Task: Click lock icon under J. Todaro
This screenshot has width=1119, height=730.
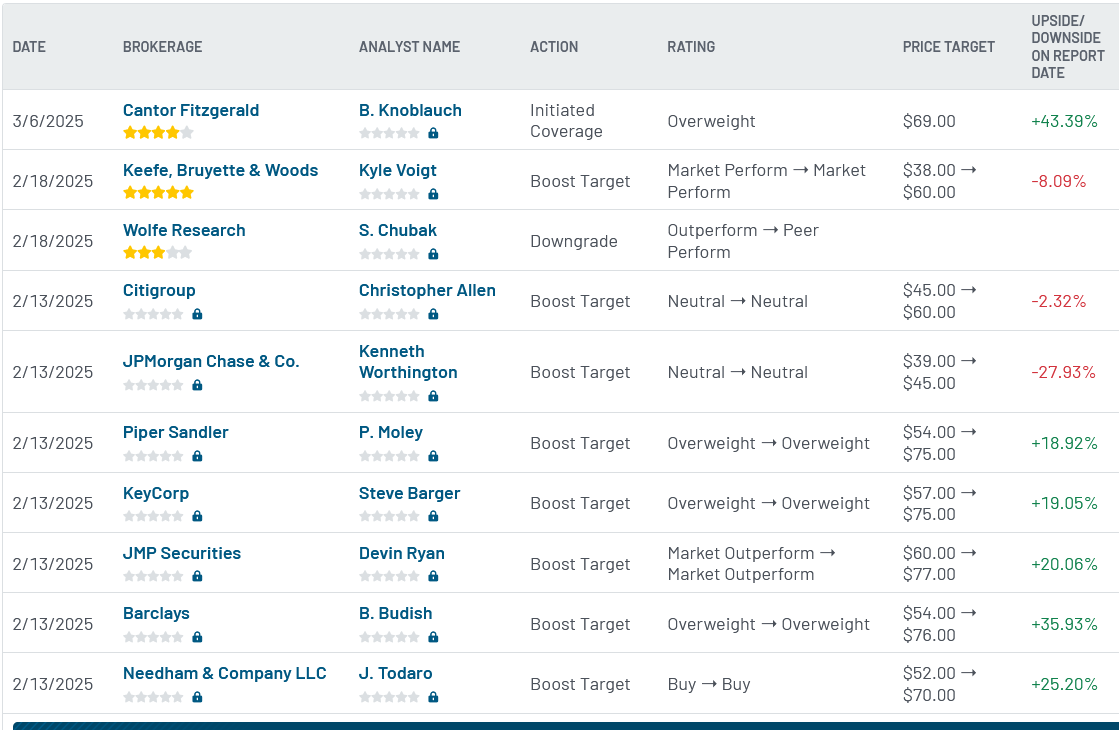Action: click(433, 696)
